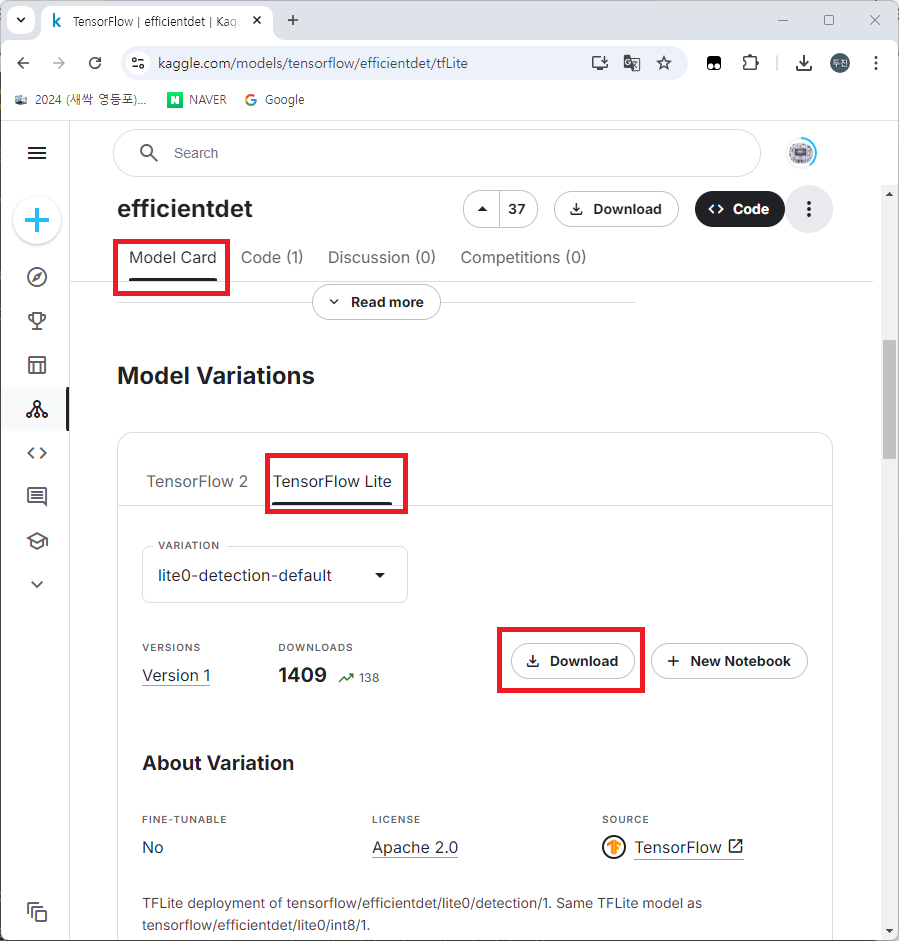Screen dimensions: 899x941
Task: Click the top Download button beside Code
Action: [x=616, y=209]
